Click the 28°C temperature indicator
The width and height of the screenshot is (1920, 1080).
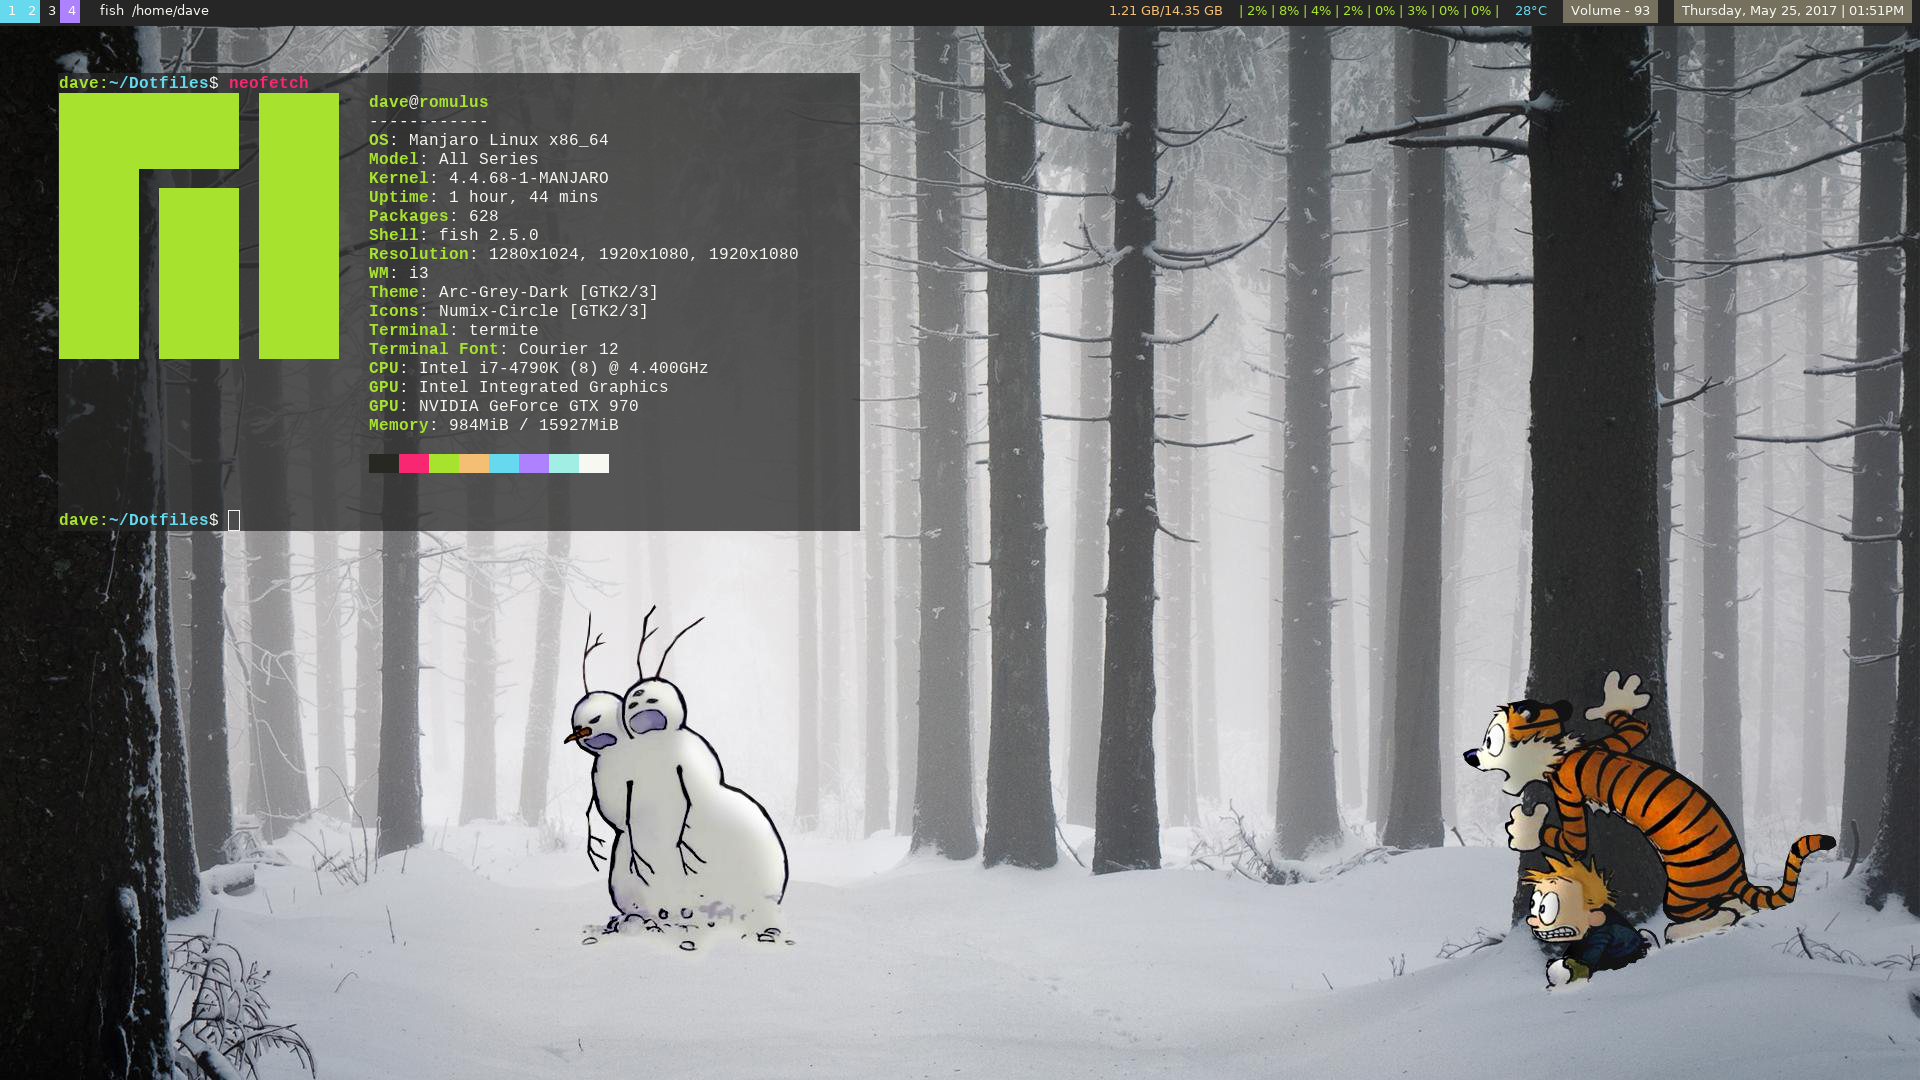(x=1530, y=11)
